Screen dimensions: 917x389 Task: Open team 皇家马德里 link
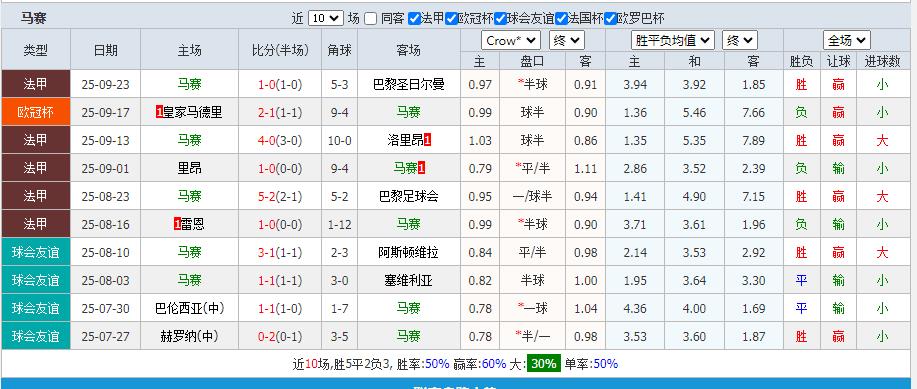pos(192,112)
